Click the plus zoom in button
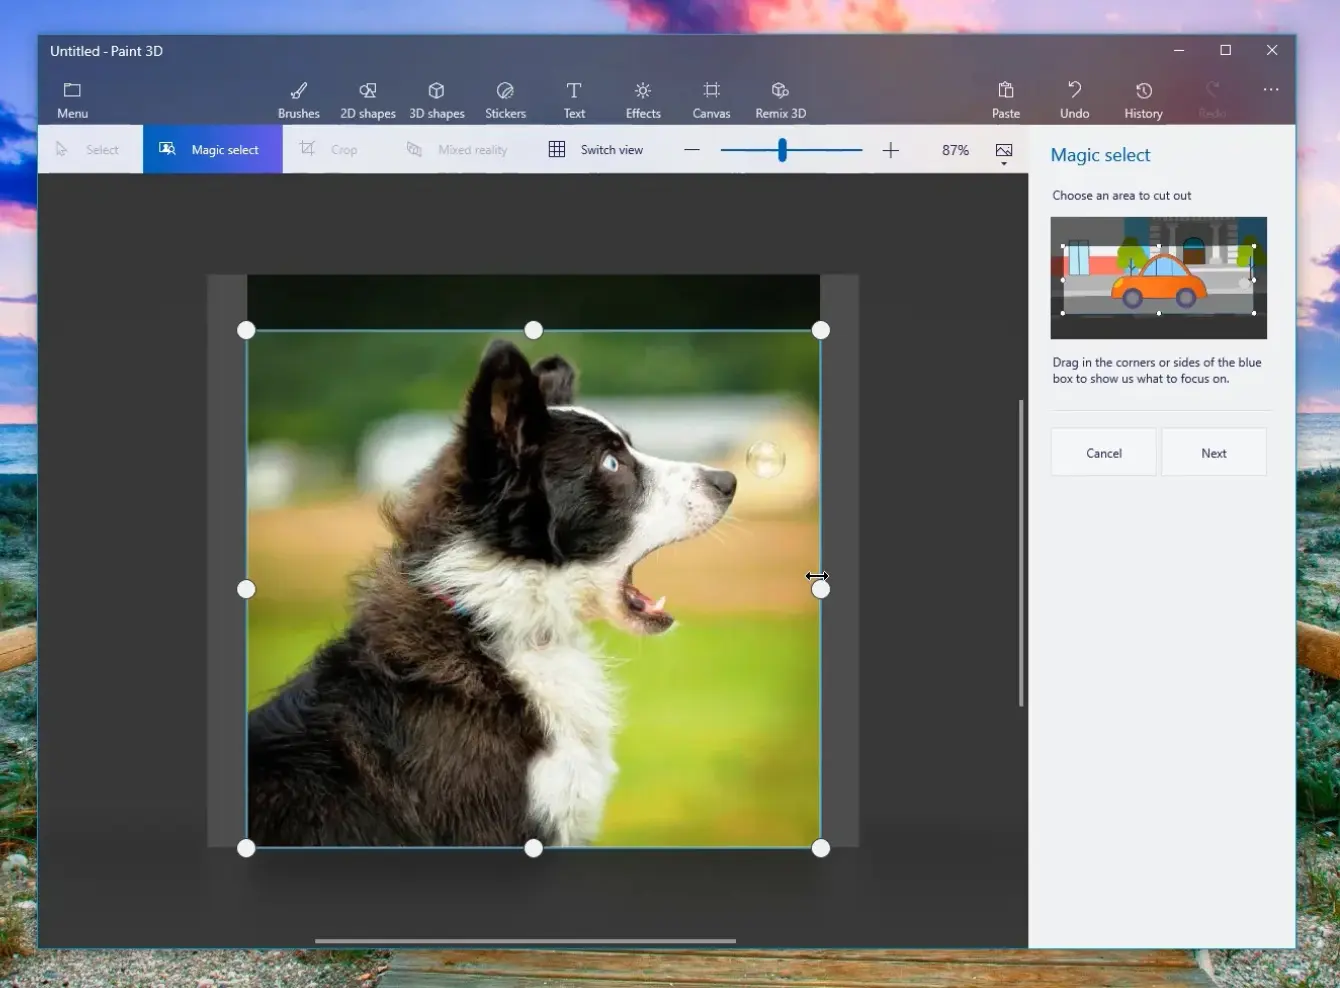The image size is (1340, 988). point(890,150)
